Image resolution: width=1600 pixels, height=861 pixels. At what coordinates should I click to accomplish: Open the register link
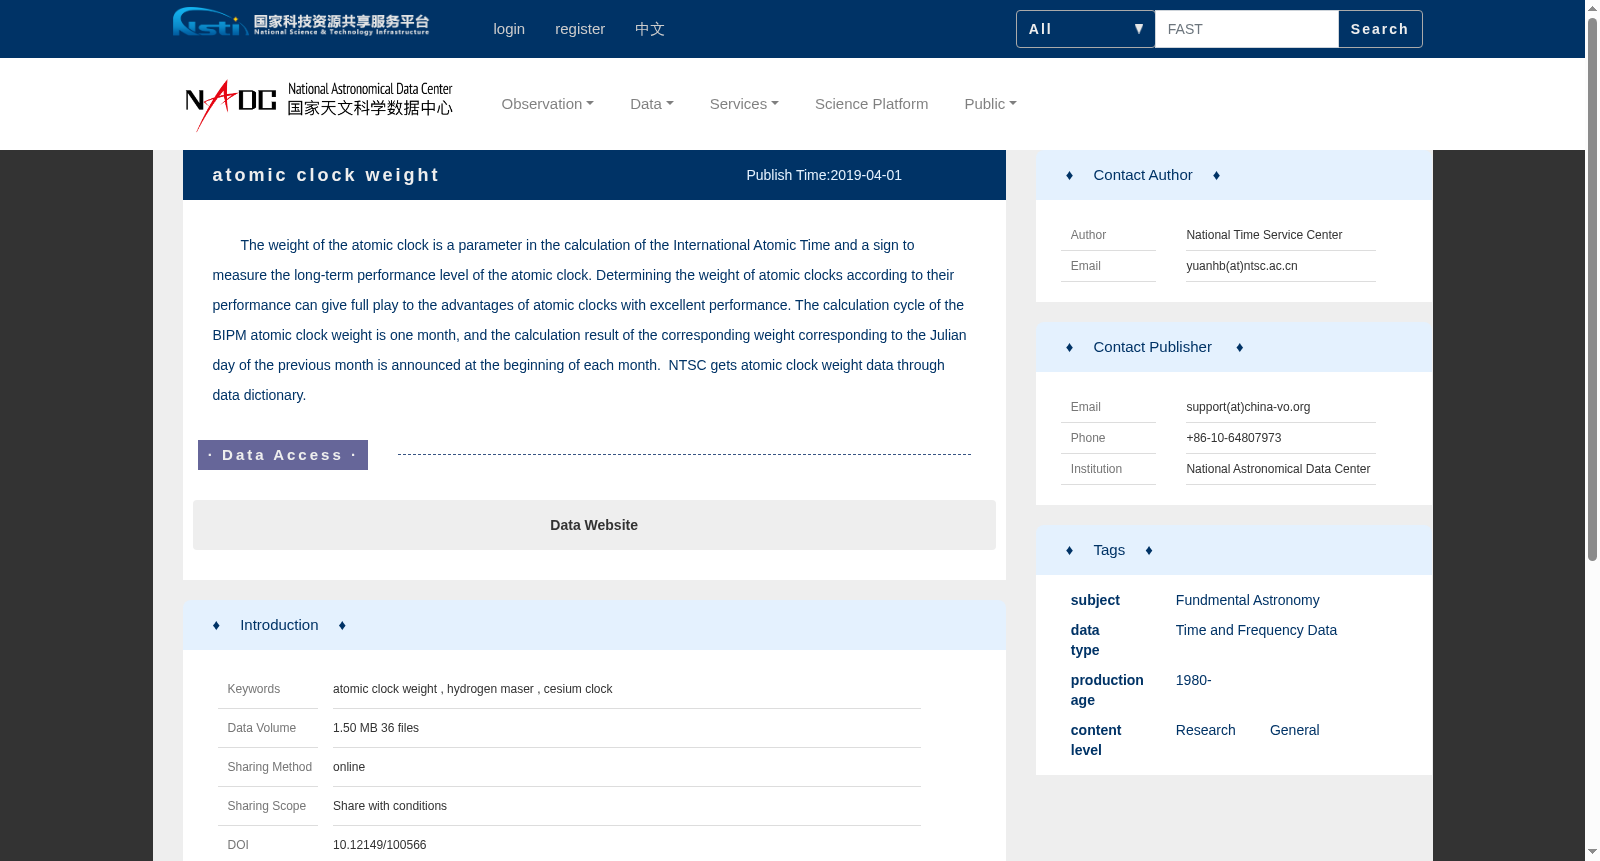coord(580,29)
